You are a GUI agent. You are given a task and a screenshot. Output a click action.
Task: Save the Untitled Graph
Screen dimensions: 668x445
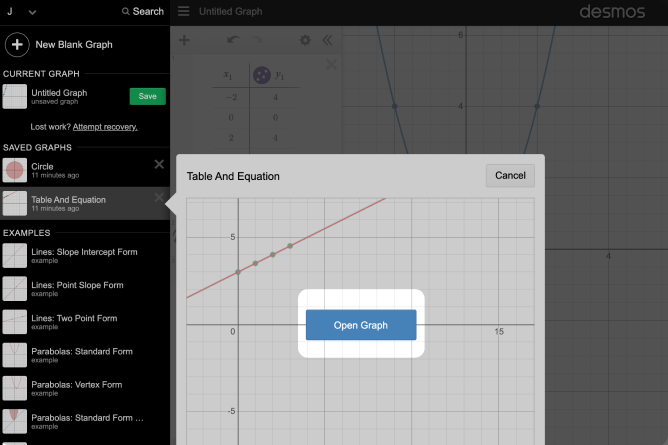147,97
